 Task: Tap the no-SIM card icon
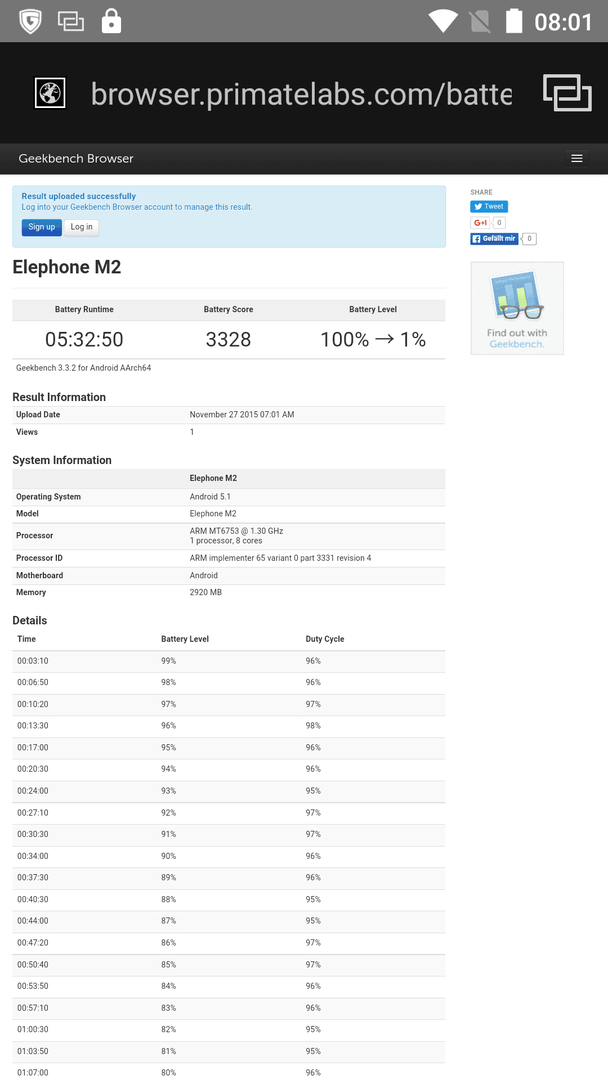coord(480,21)
